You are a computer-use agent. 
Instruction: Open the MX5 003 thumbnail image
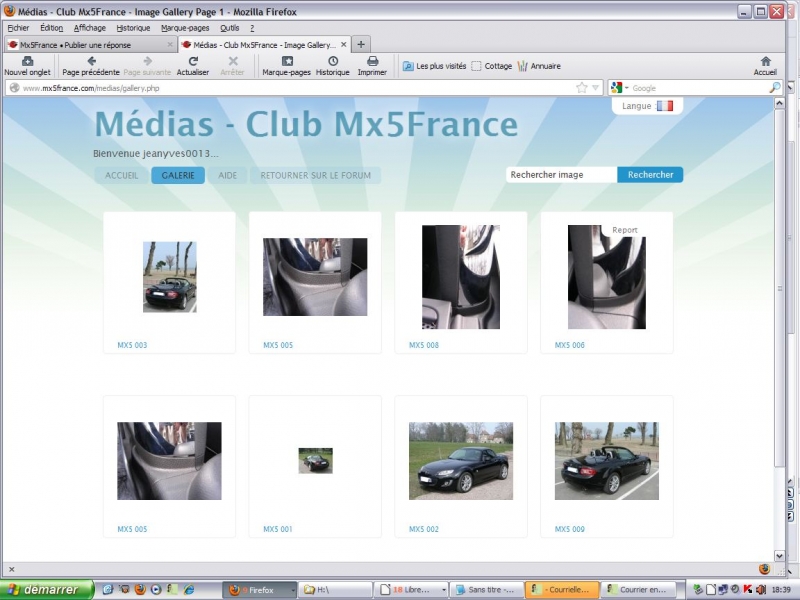coord(169,277)
